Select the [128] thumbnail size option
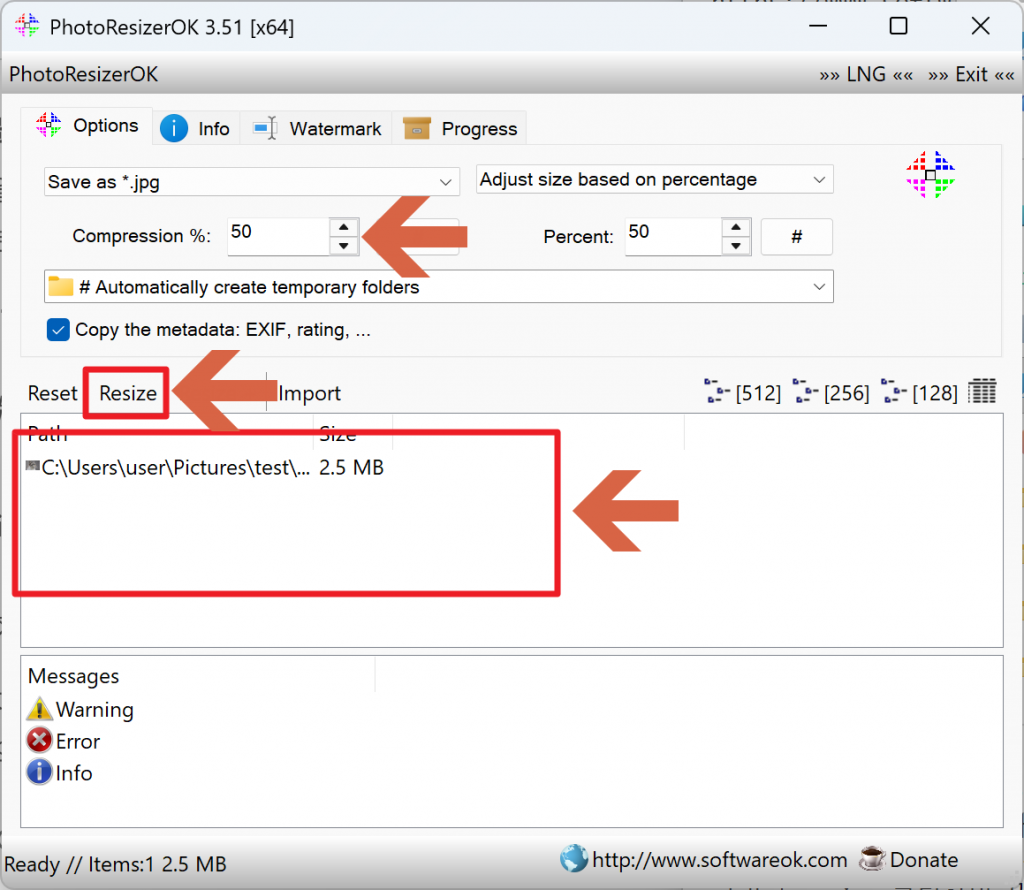 tap(920, 392)
